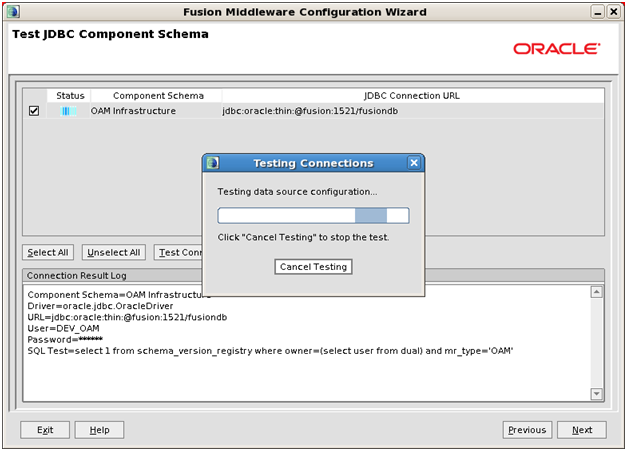
Task: Click the partially hidden Test Connections button
Action: pyautogui.click(x=178, y=253)
